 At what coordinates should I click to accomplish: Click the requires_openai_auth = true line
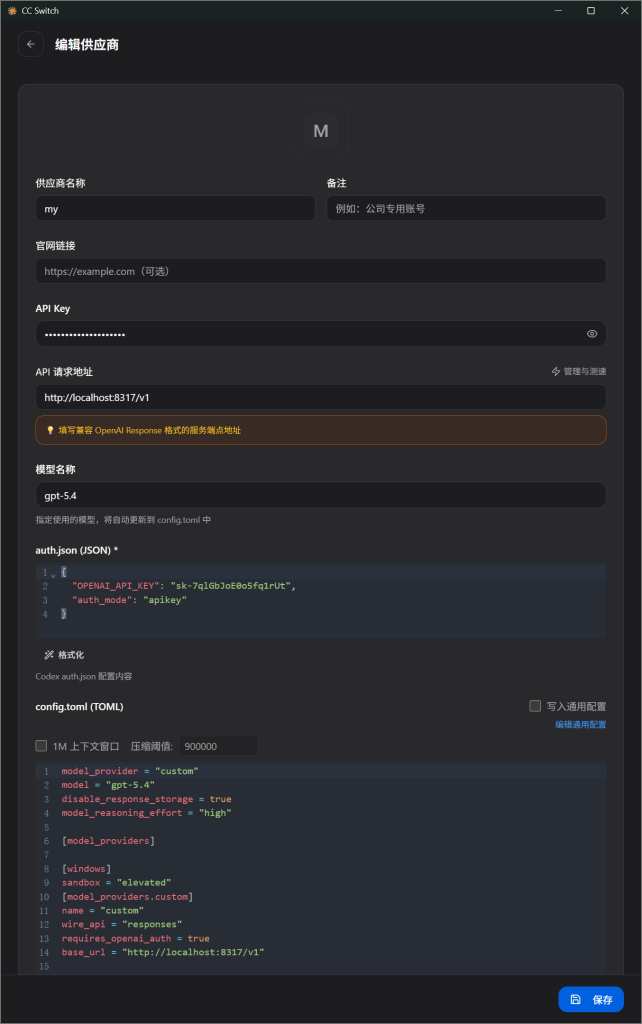135,938
